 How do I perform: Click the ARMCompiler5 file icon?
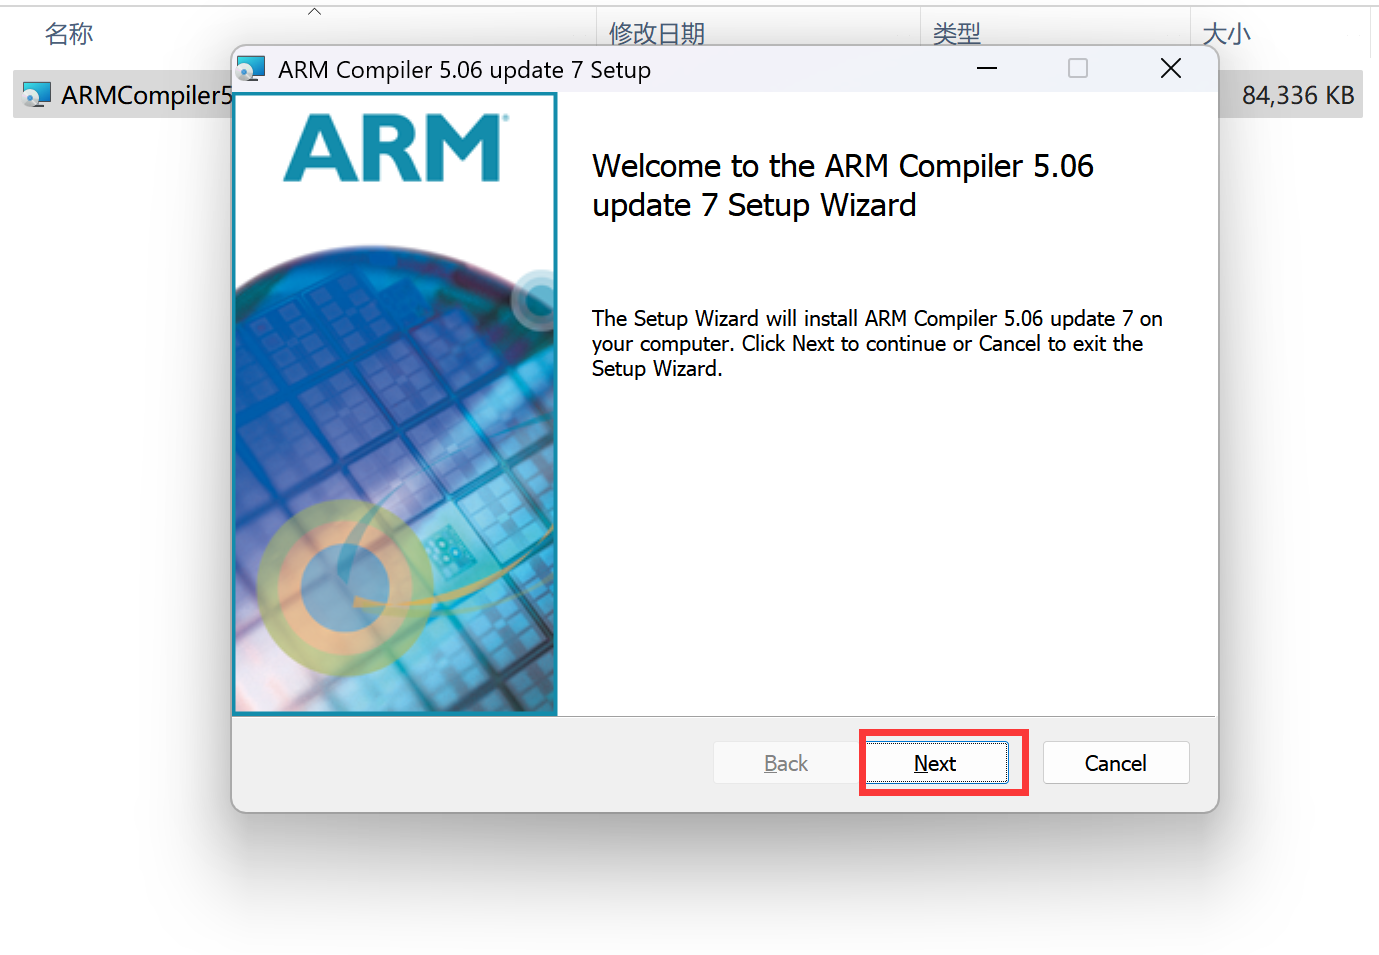(37, 94)
